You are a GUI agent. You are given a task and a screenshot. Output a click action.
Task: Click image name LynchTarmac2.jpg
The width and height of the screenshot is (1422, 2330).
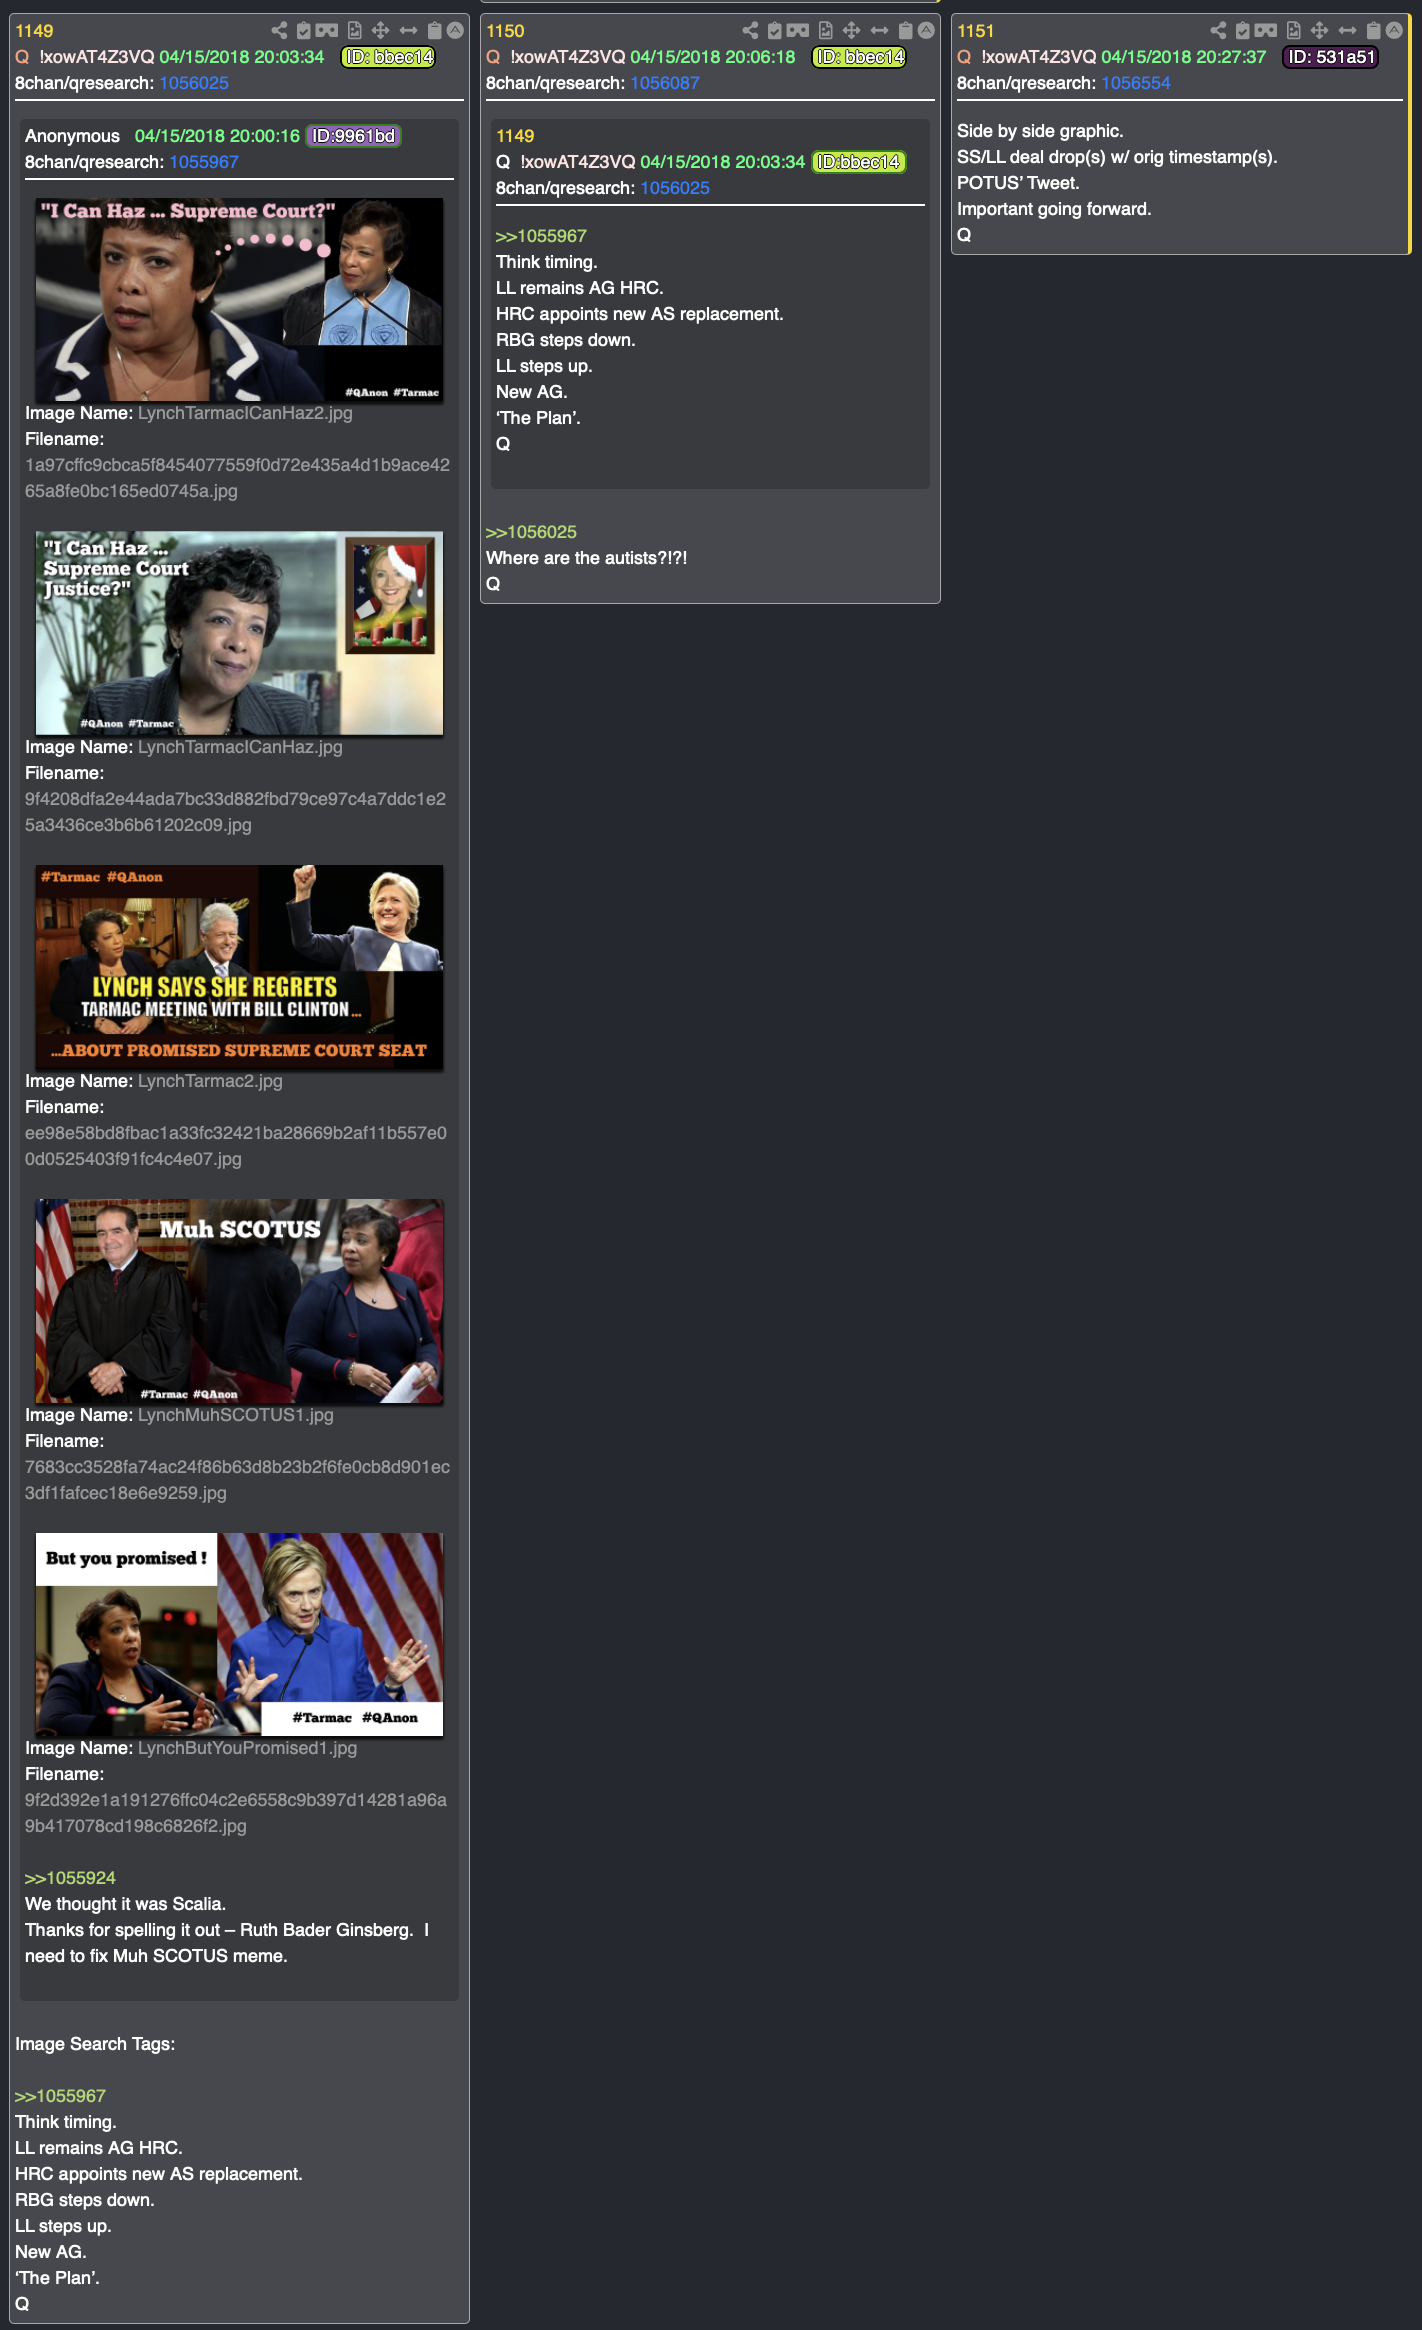click(x=210, y=1081)
